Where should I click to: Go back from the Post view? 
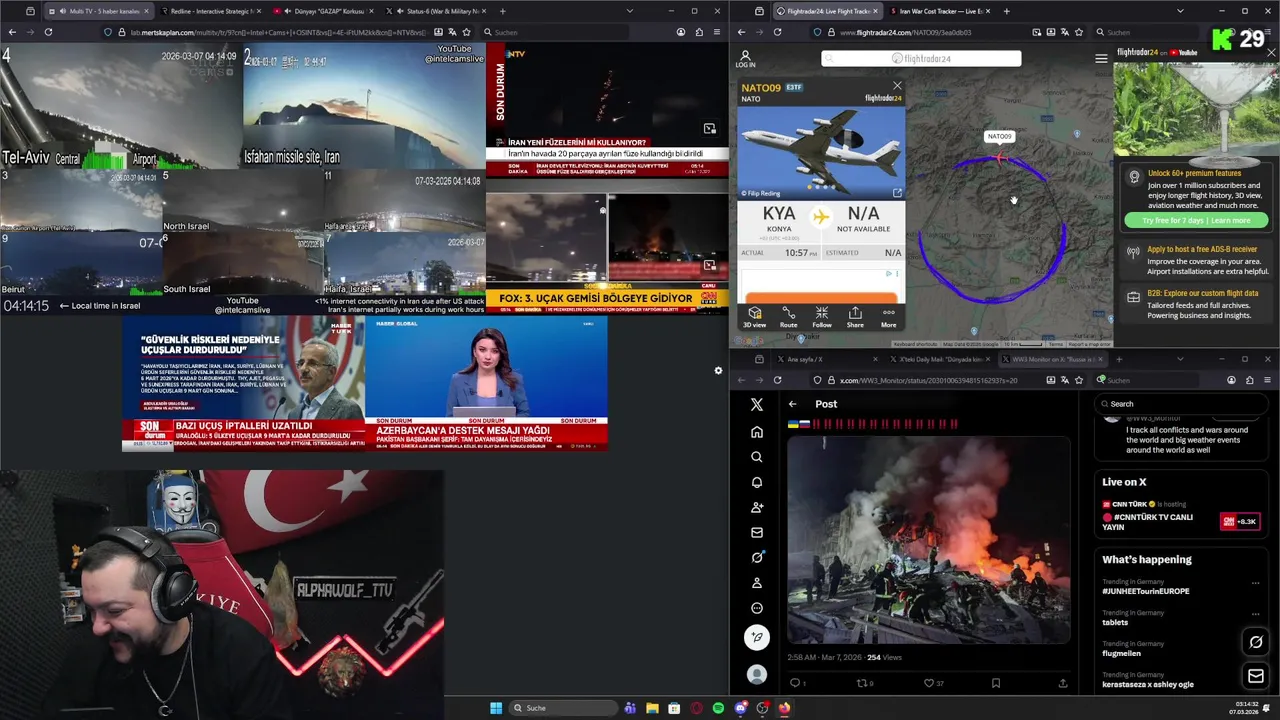pyautogui.click(x=792, y=404)
